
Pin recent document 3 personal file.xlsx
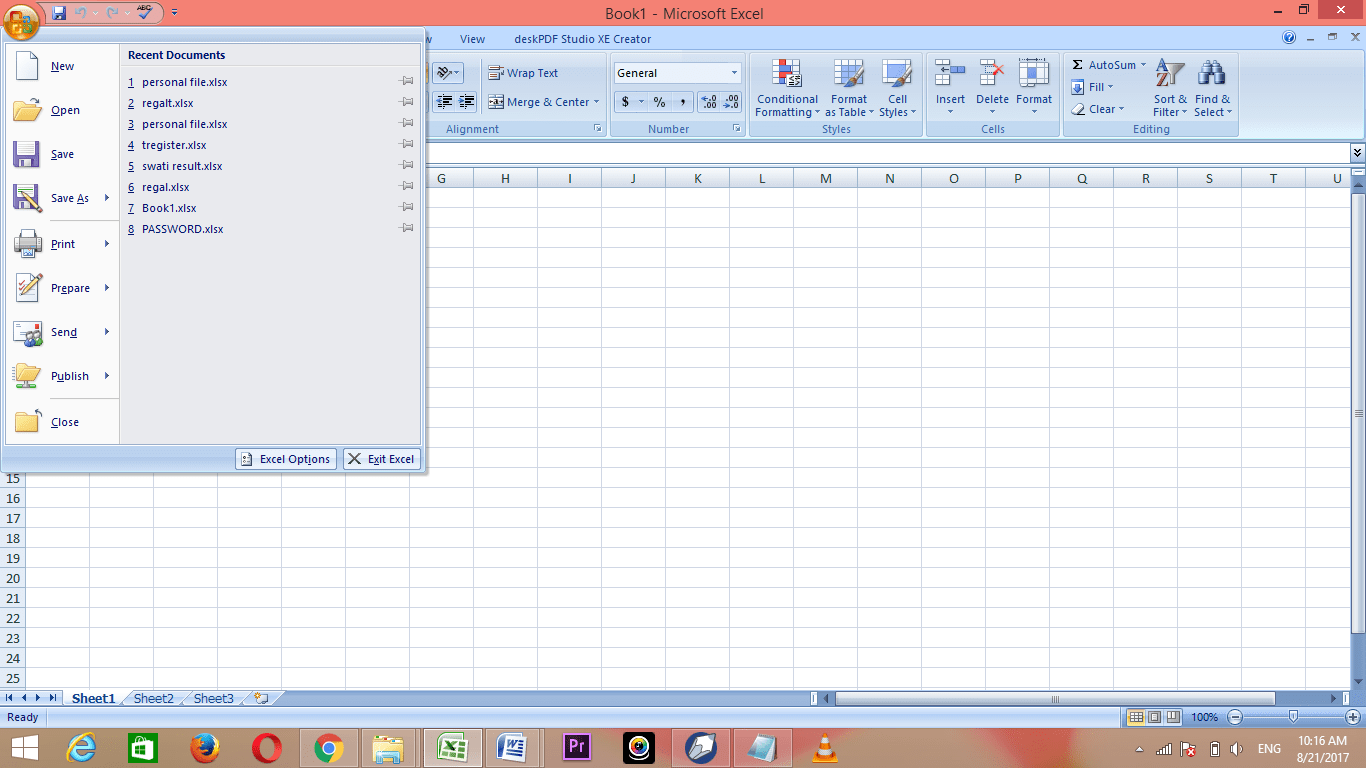coord(406,124)
